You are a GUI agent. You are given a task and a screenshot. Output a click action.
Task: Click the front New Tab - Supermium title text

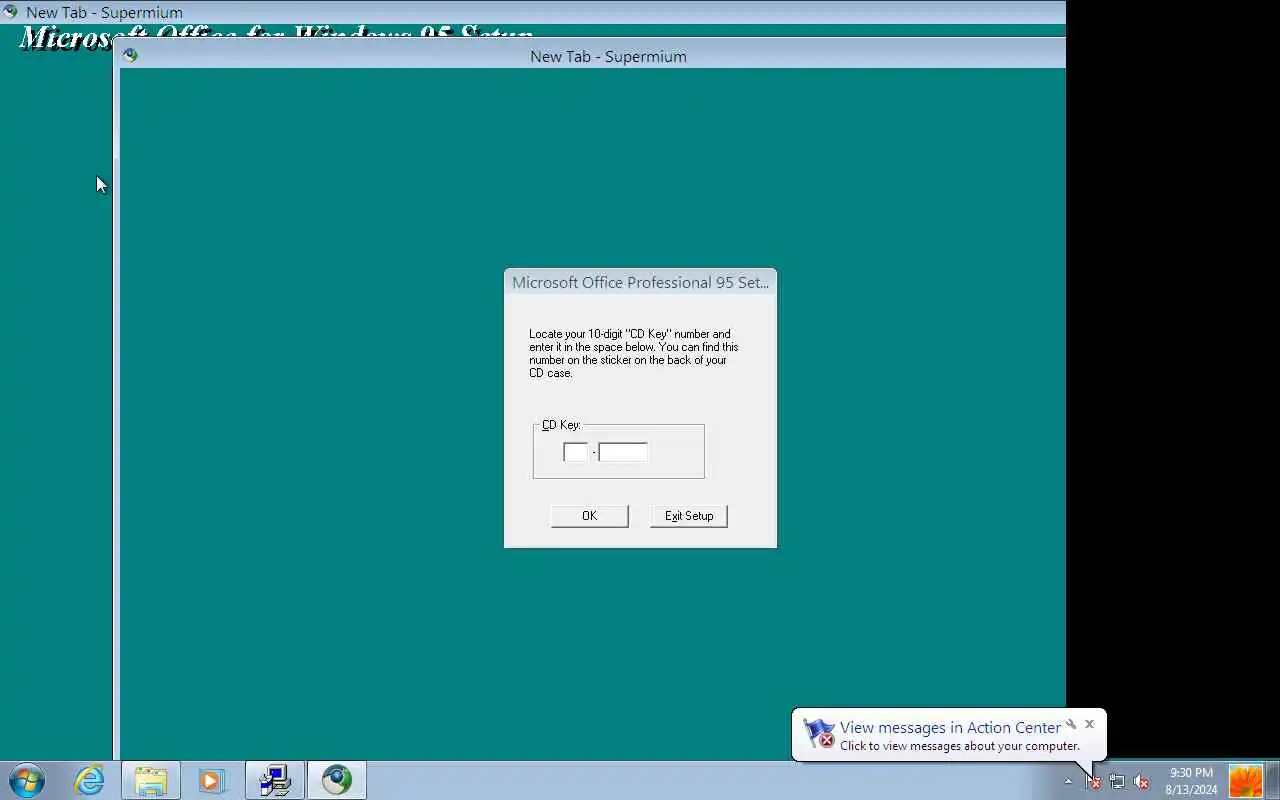pyautogui.click(x=608, y=56)
